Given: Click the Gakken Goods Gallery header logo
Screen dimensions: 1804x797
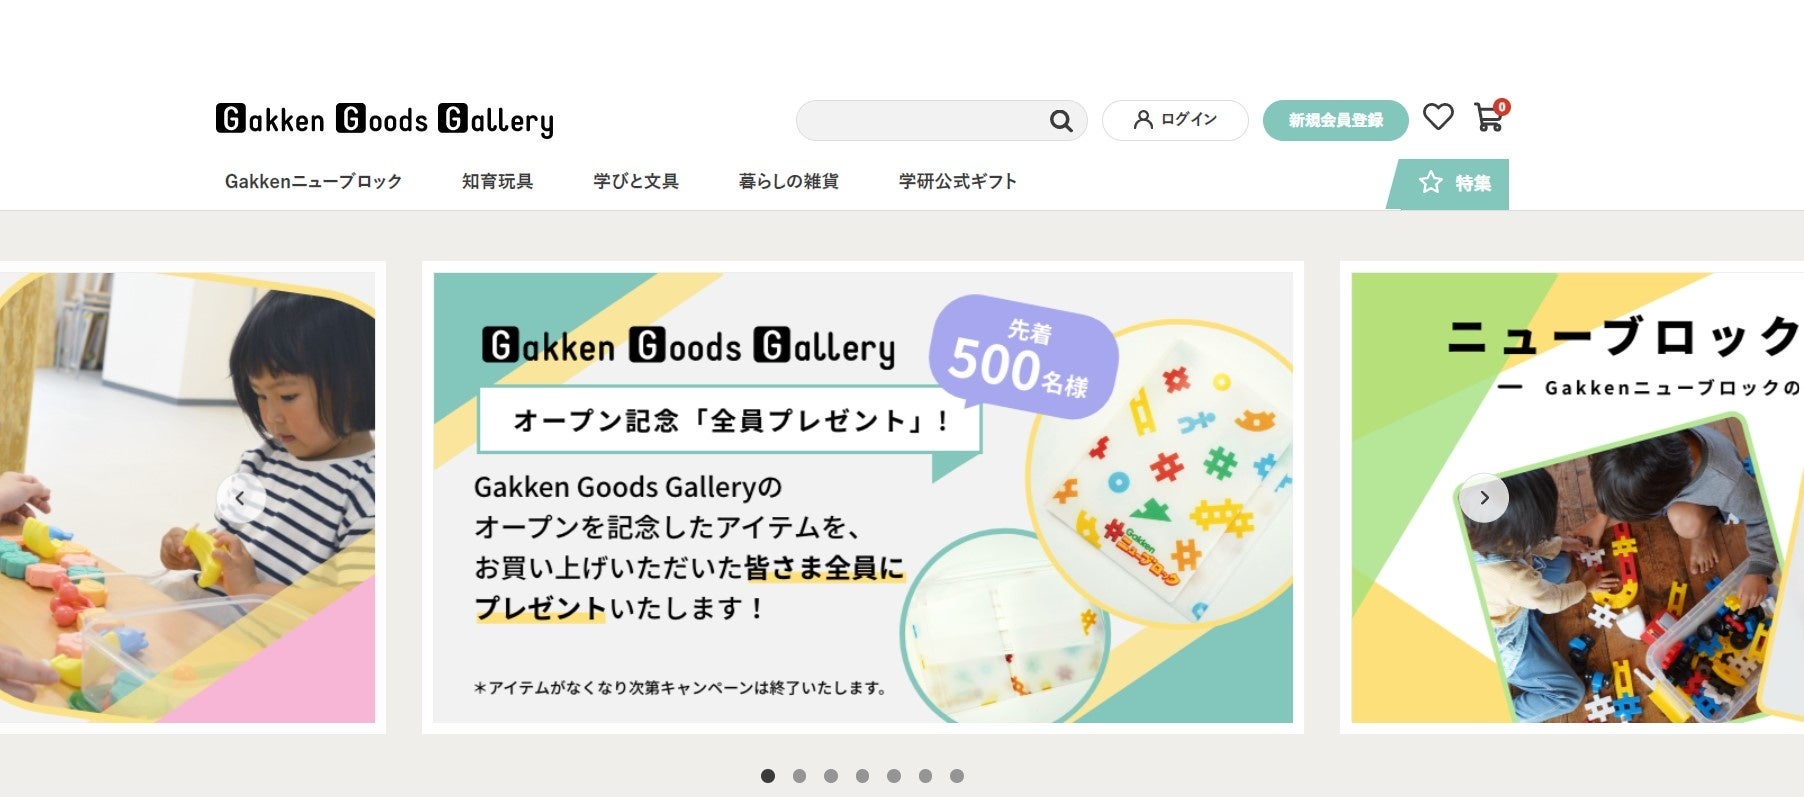Looking at the screenshot, I should pyautogui.click(x=385, y=120).
